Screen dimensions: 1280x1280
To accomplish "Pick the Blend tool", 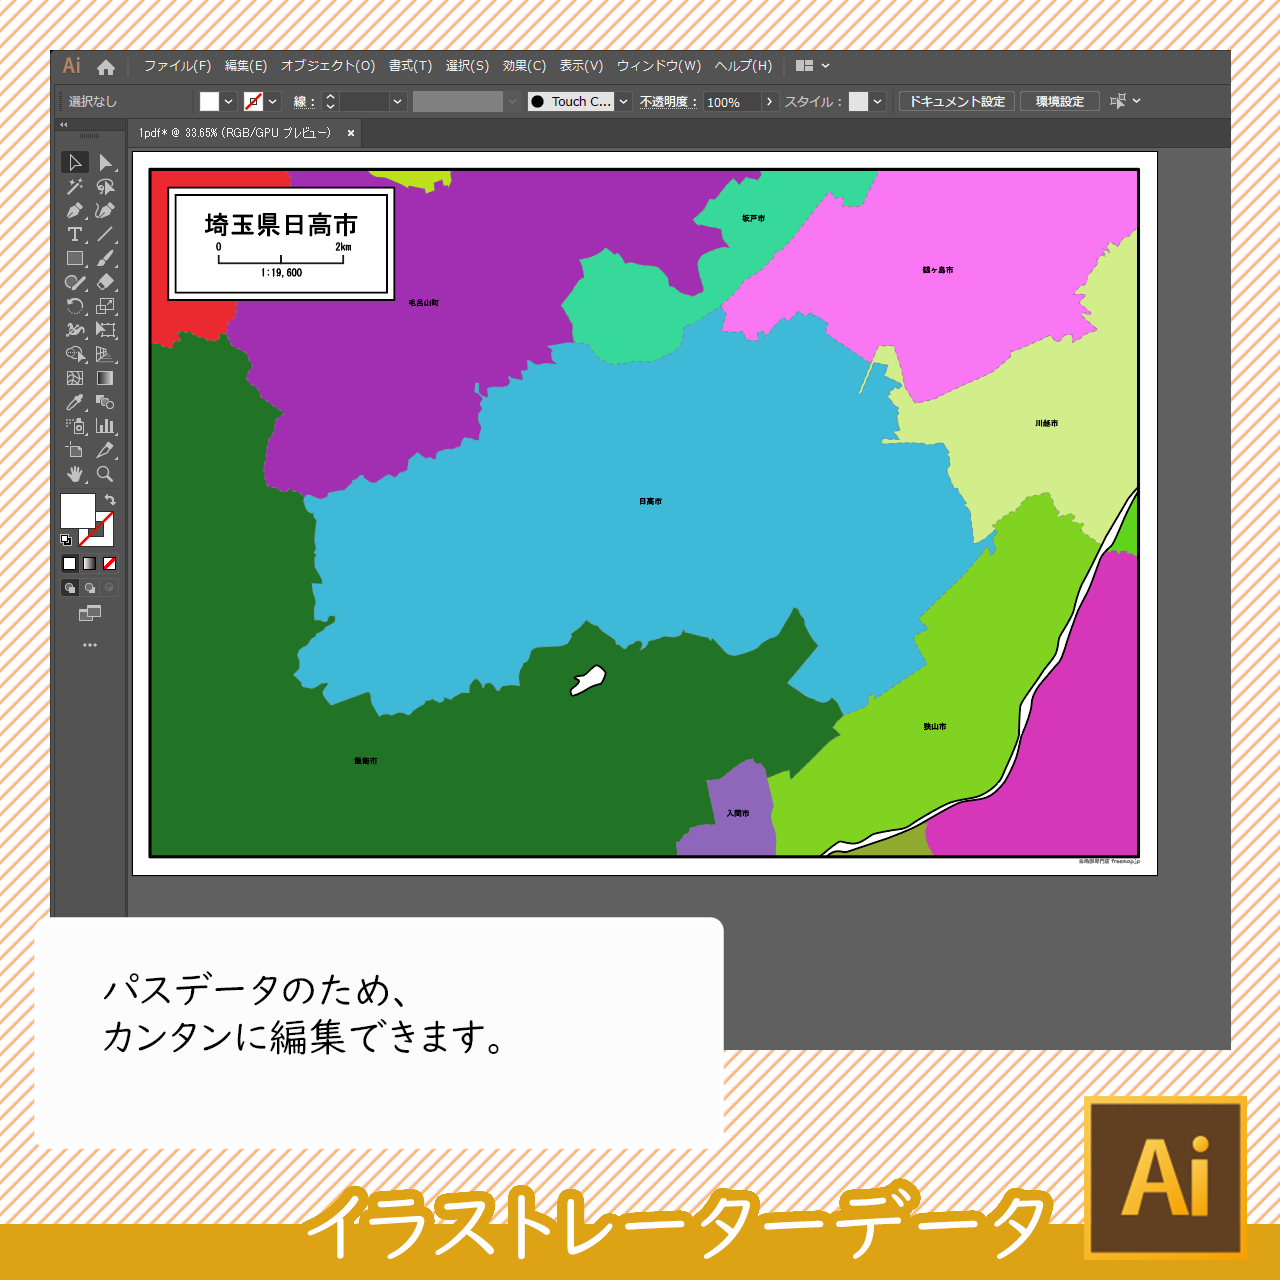I will pyautogui.click(x=105, y=402).
